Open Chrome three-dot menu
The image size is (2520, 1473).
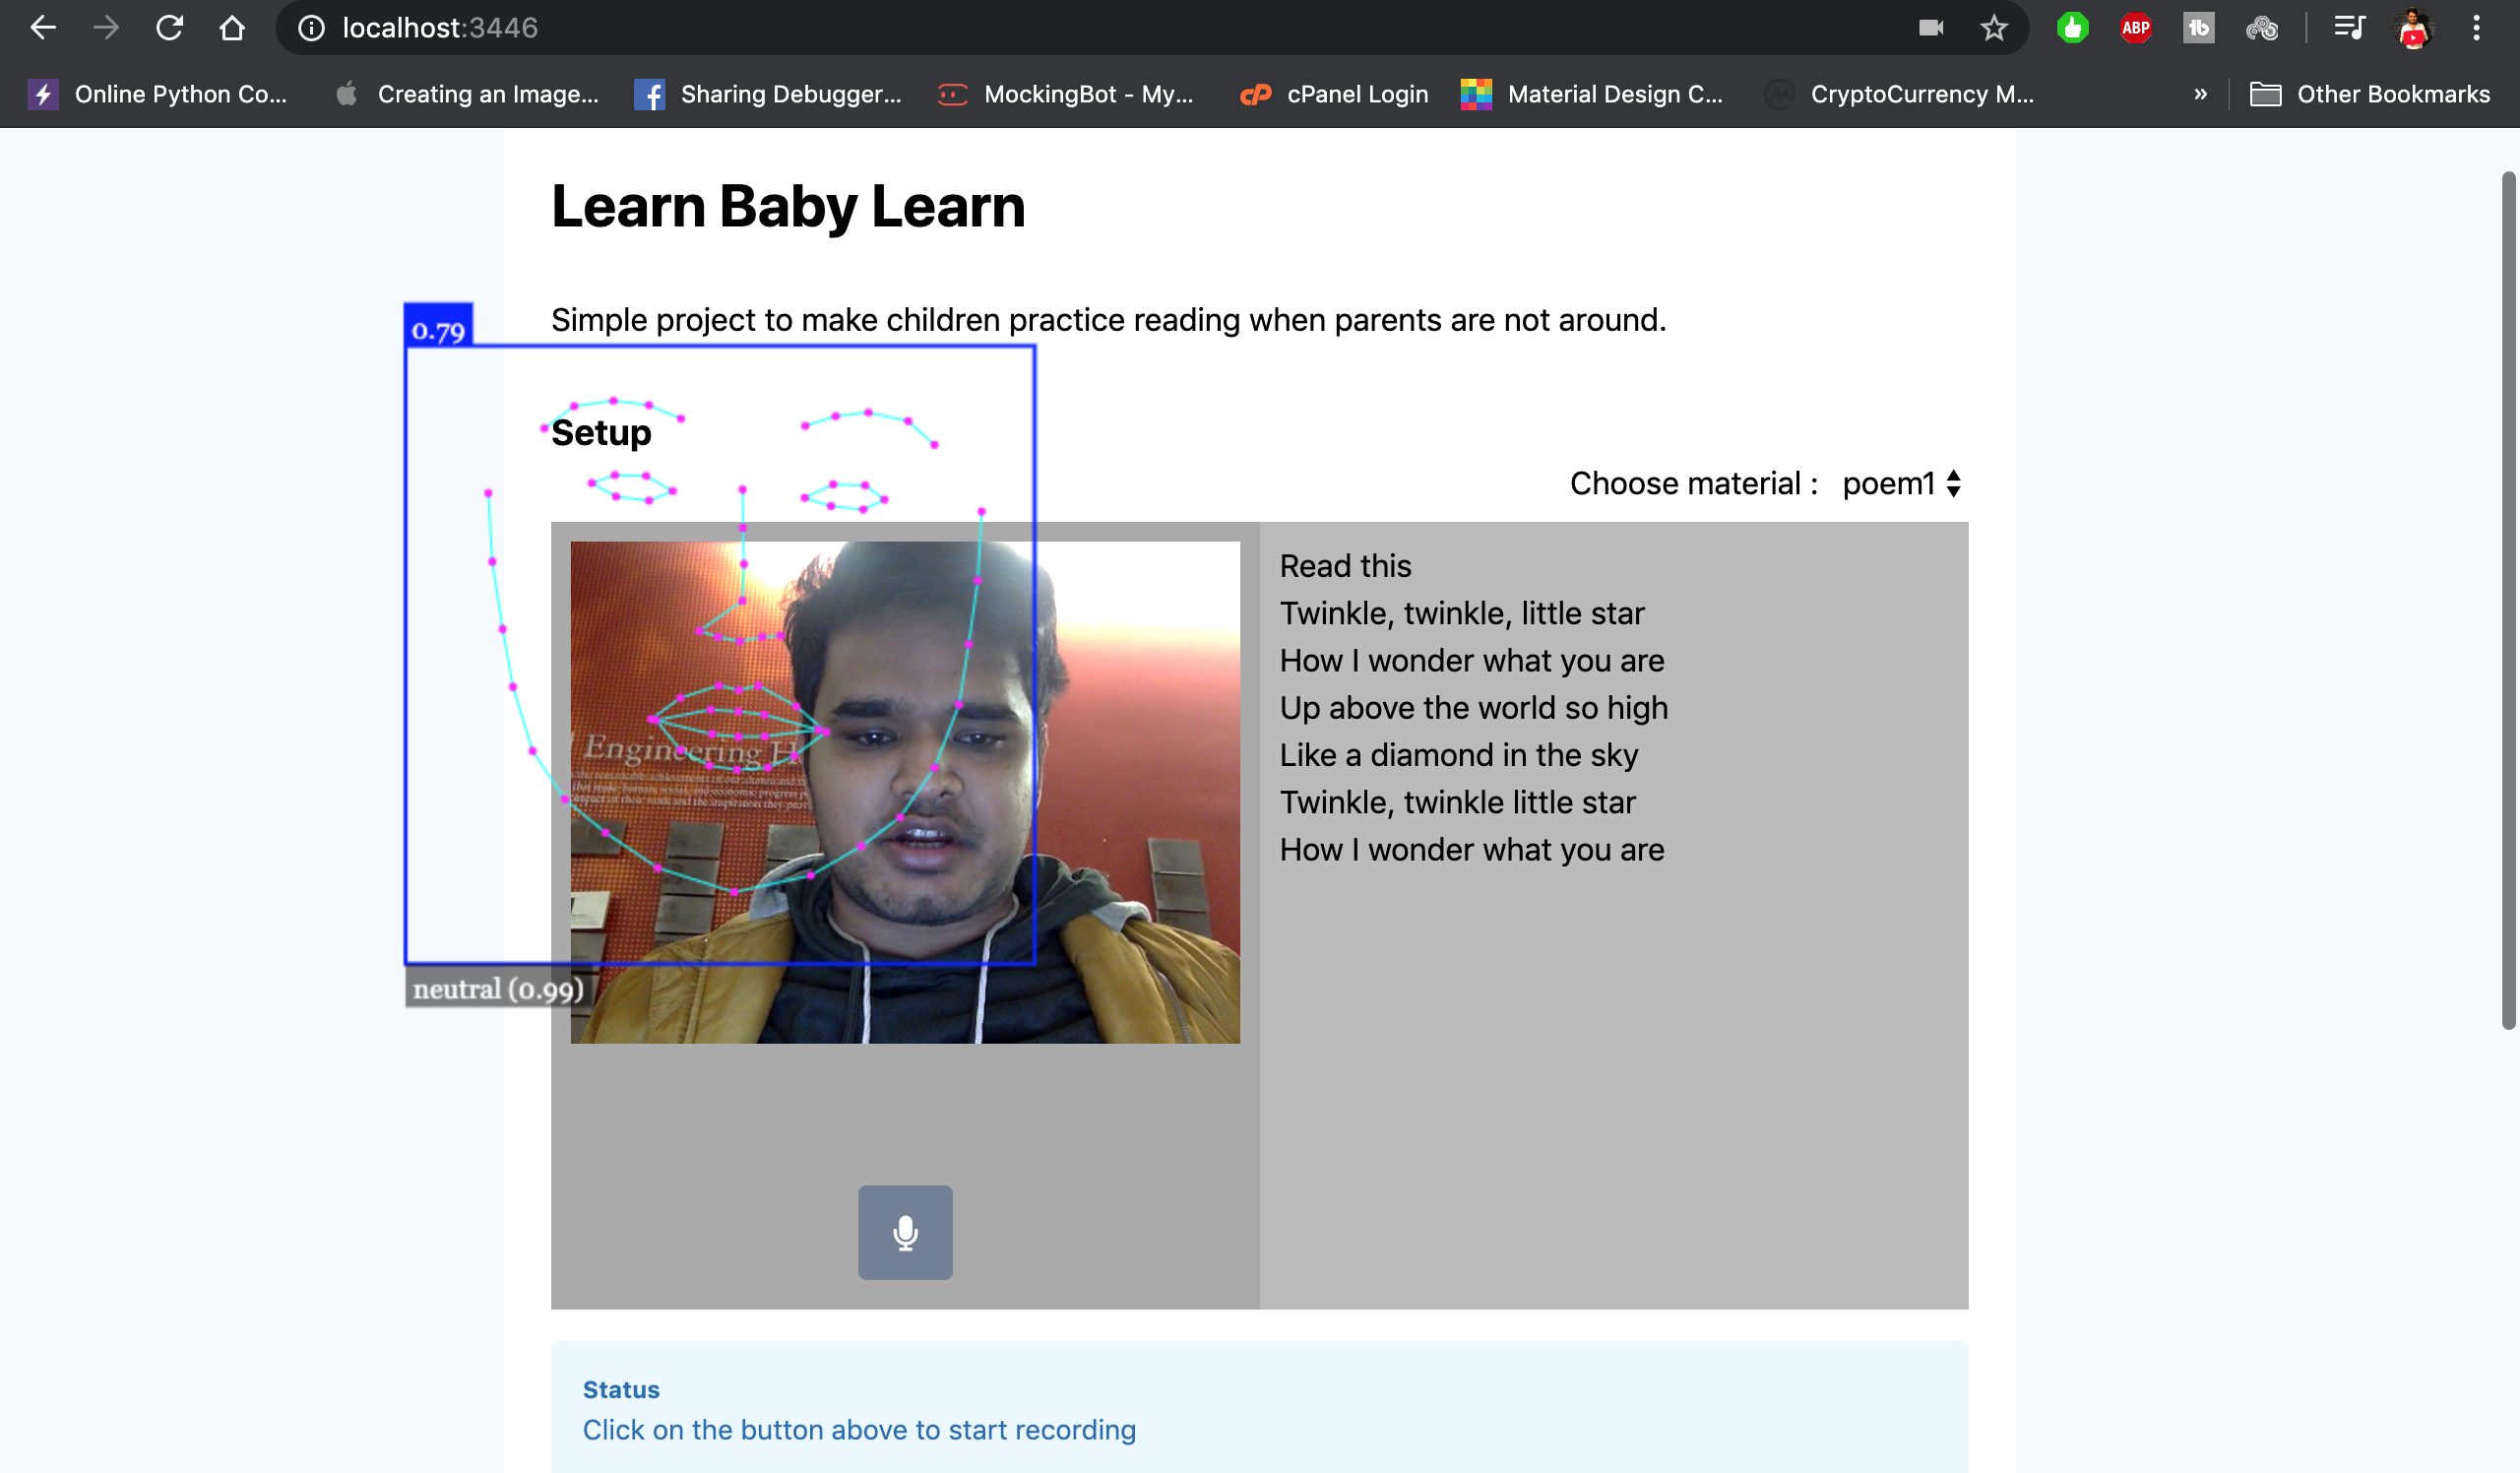point(2476,28)
